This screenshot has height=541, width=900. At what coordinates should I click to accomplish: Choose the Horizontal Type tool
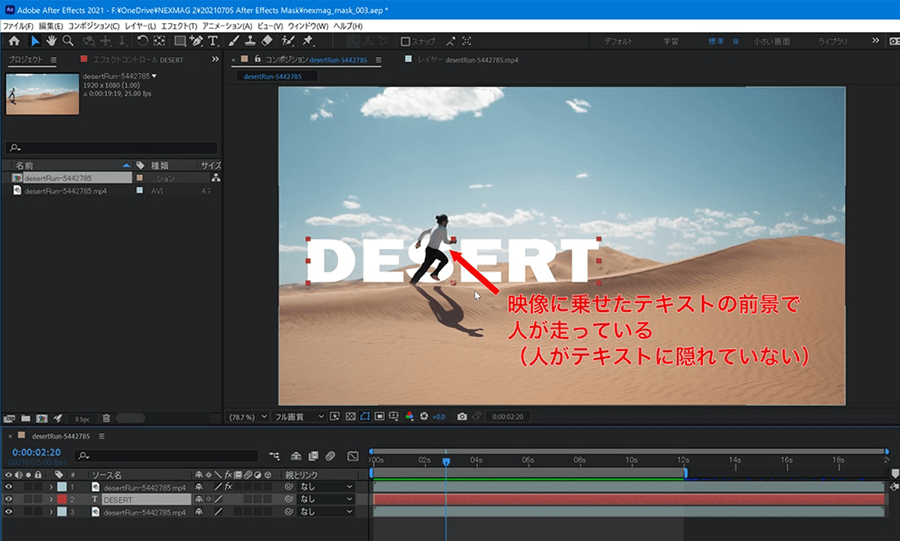click(x=213, y=41)
